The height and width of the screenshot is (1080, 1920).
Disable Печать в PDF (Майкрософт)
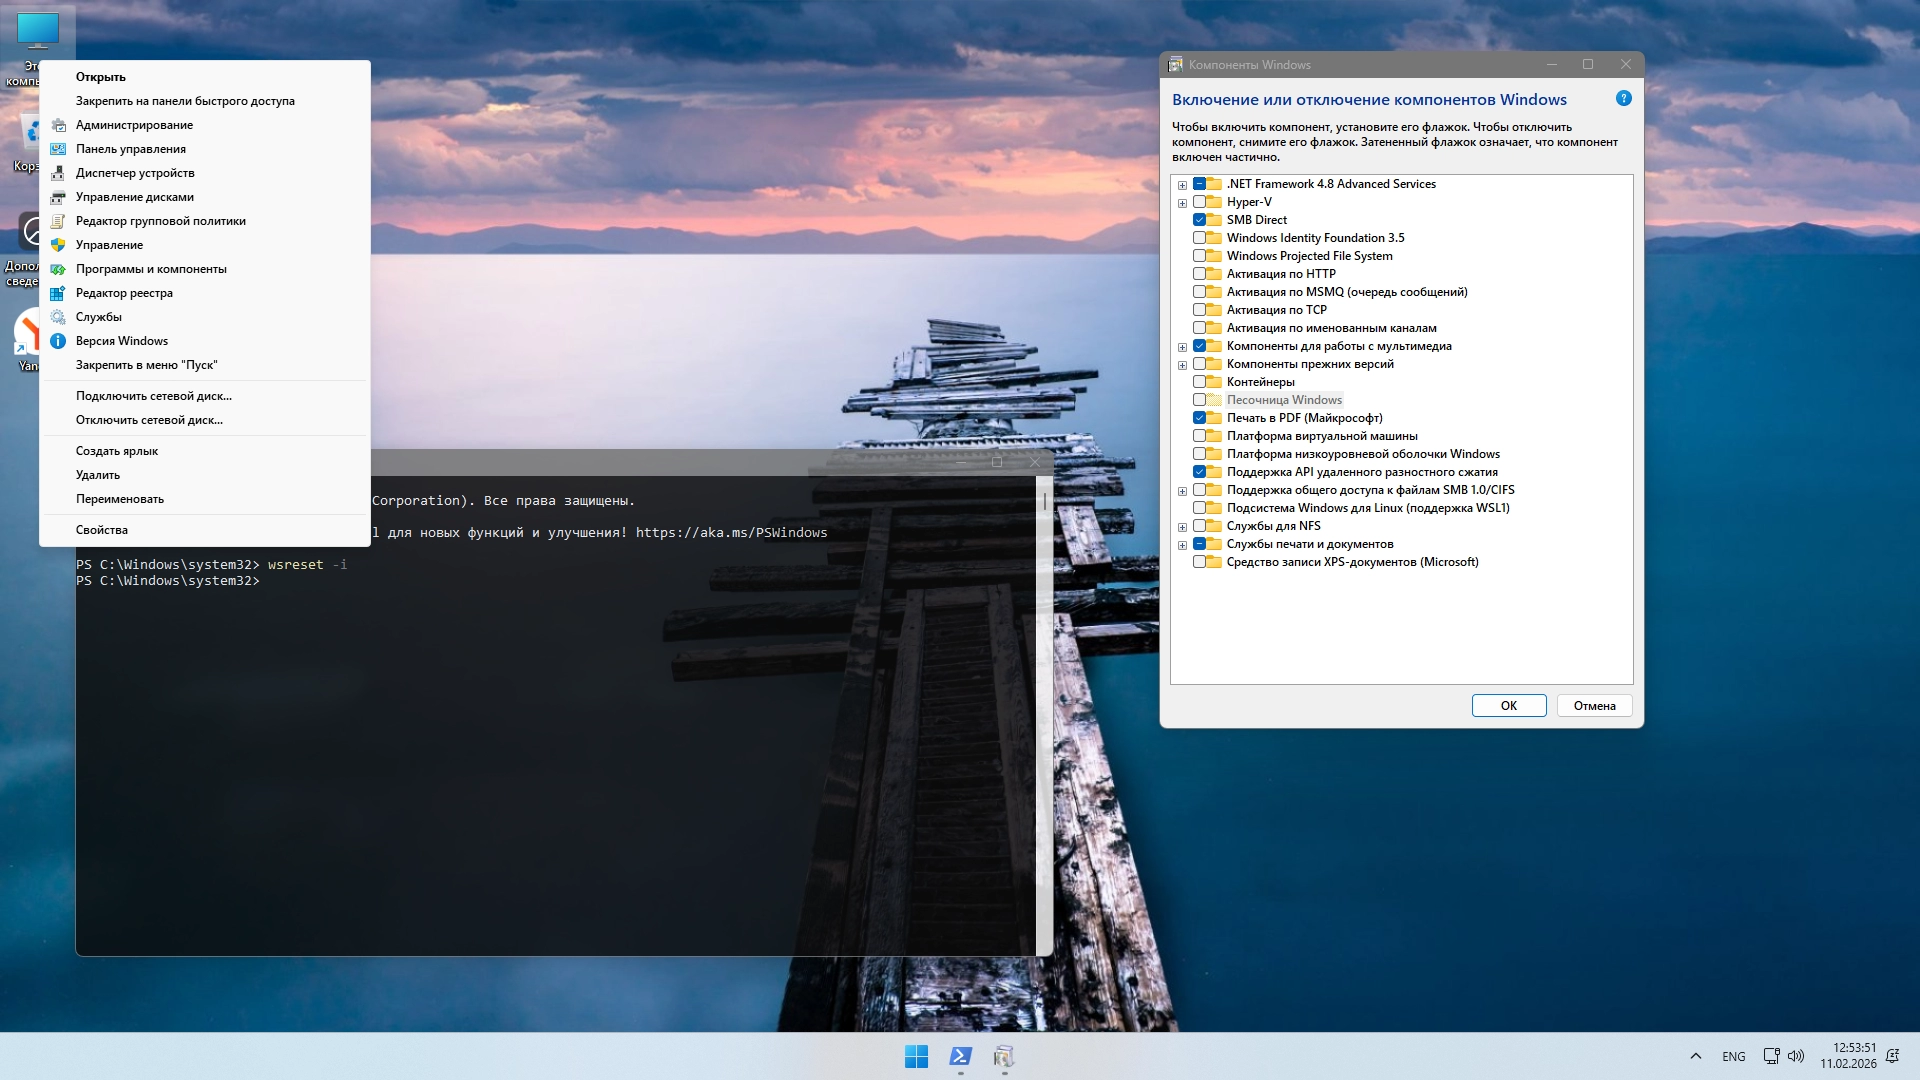pos(1200,418)
